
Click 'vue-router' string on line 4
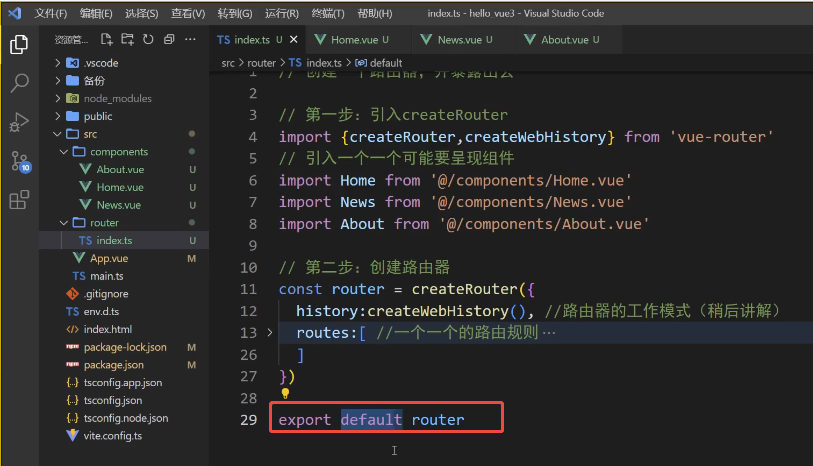pos(721,137)
